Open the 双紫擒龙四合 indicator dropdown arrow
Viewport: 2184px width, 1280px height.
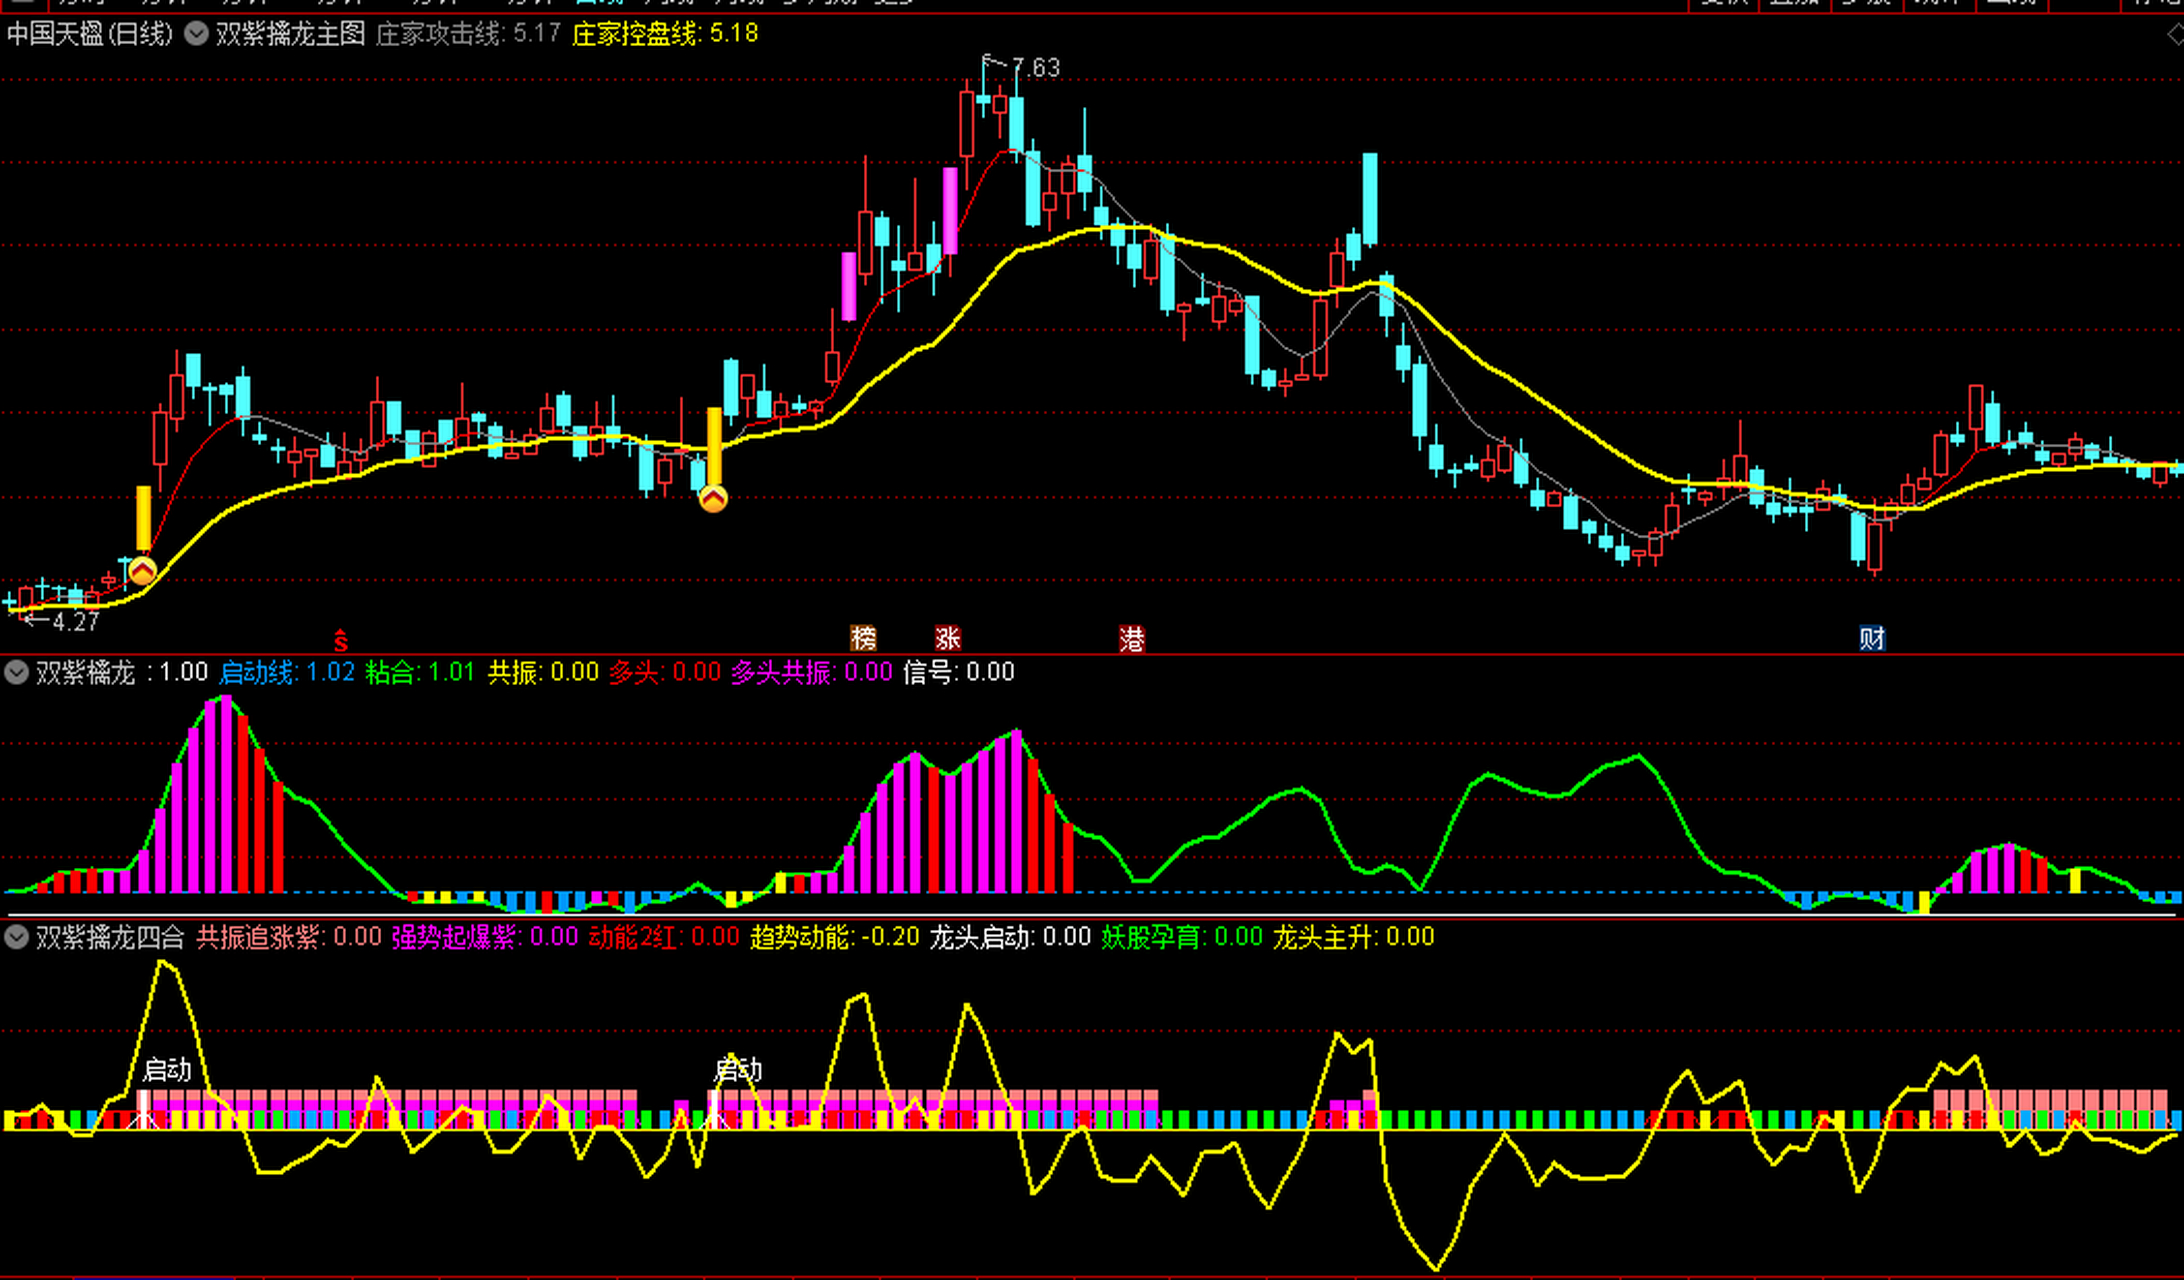click(16, 937)
